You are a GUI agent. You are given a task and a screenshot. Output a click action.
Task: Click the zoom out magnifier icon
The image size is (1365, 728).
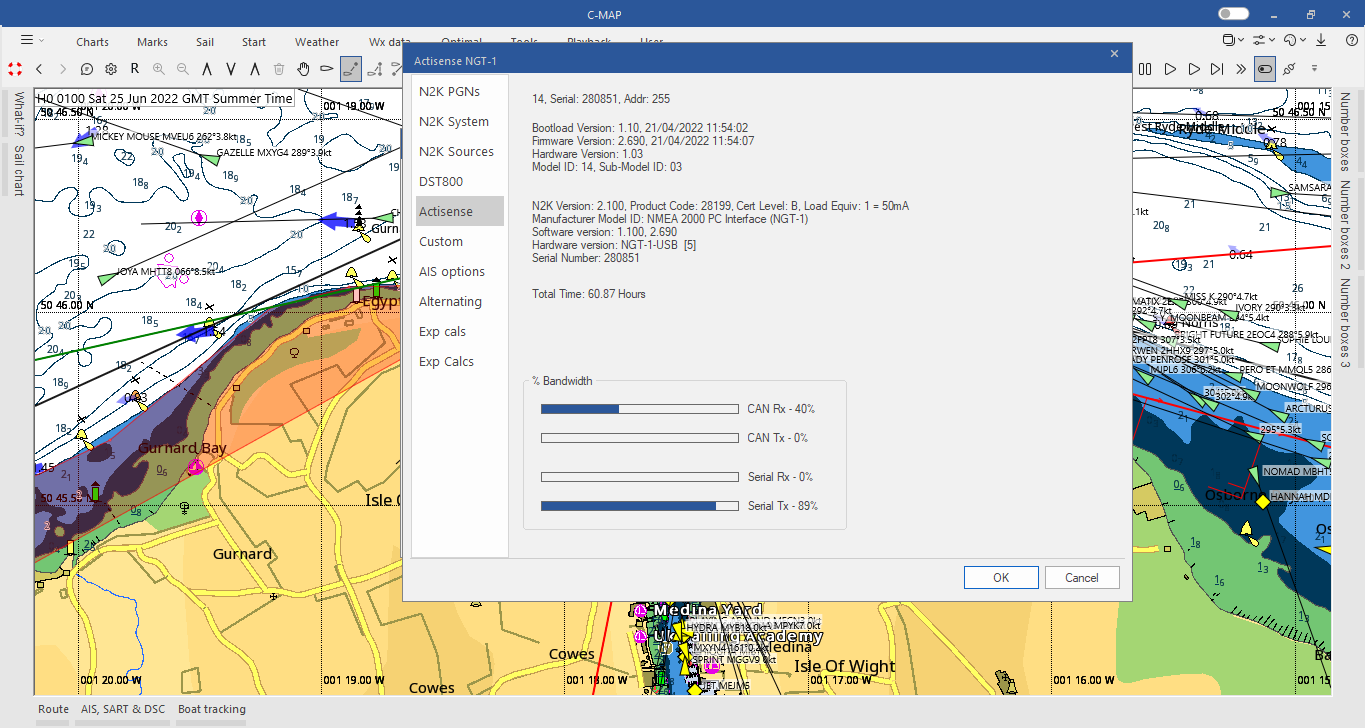point(183,69)
